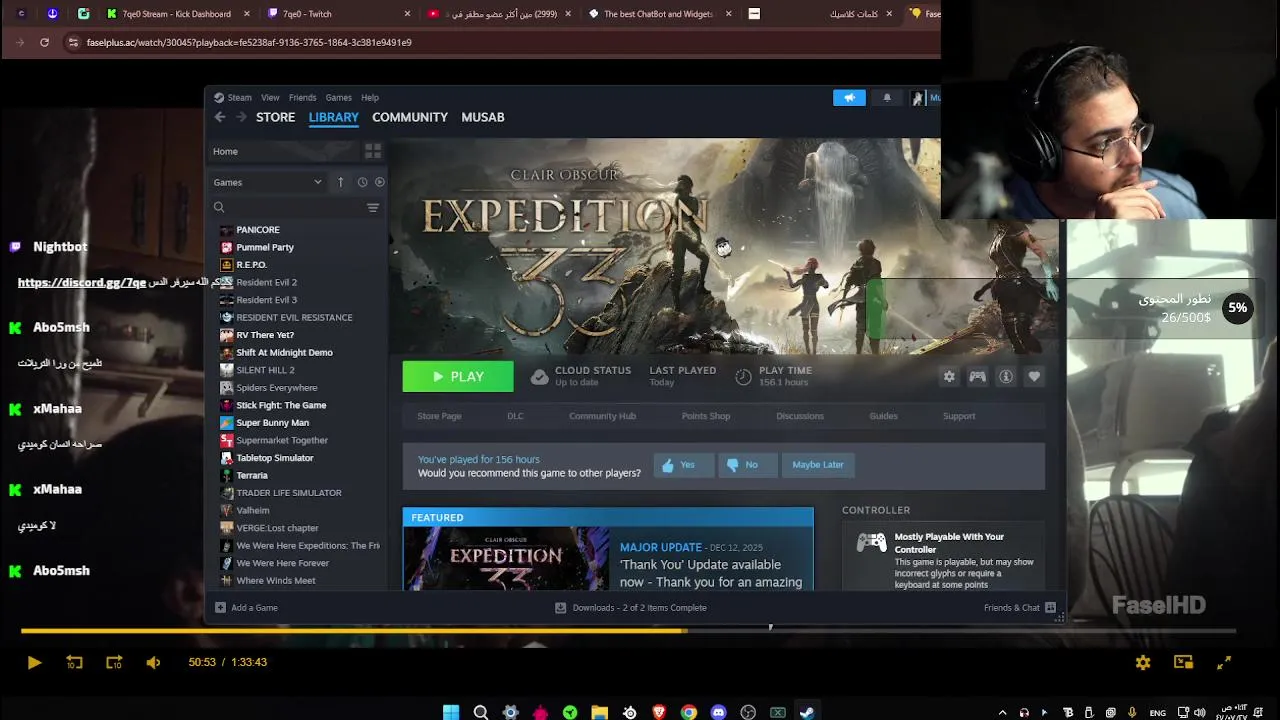Open game info icon
The width and height of the screenshot is (1280, 720).
point(1006,377)
